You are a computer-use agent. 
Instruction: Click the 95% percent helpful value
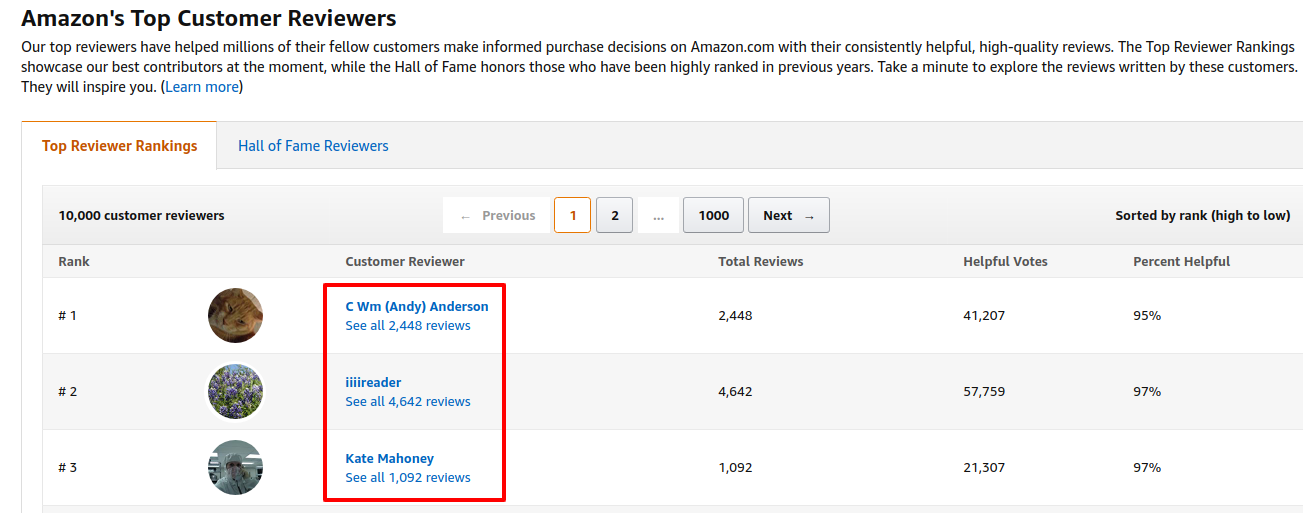point(1147,316)
